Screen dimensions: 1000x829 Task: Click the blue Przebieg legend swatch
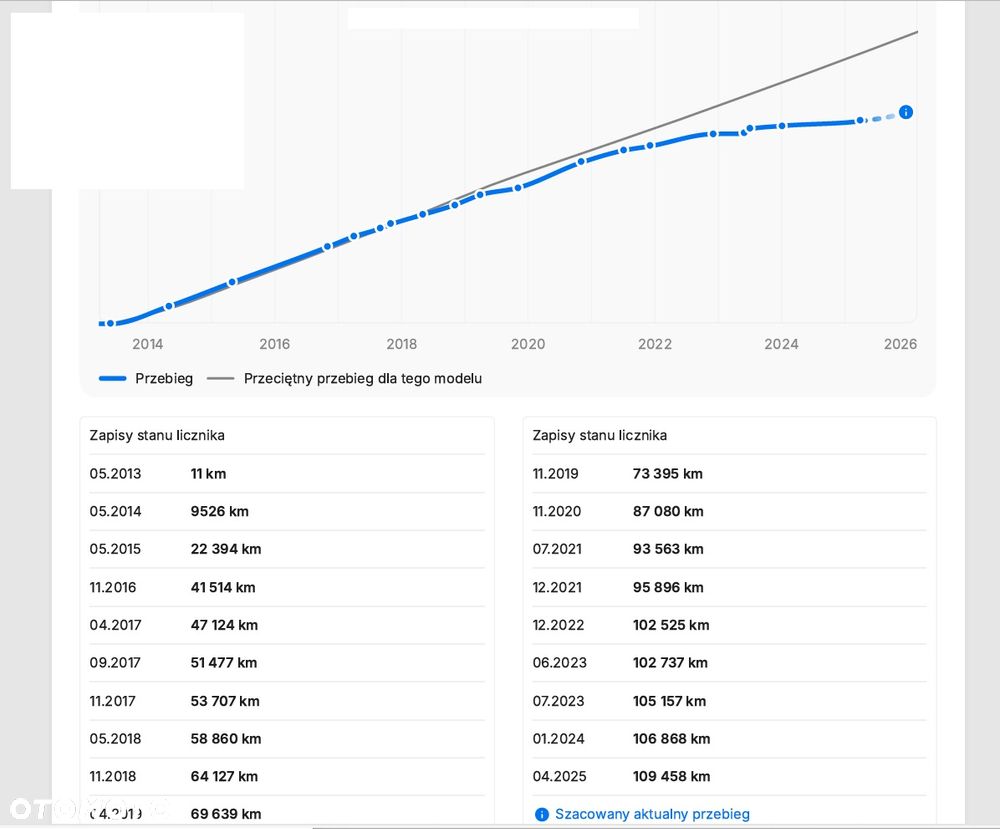(113, 379)
